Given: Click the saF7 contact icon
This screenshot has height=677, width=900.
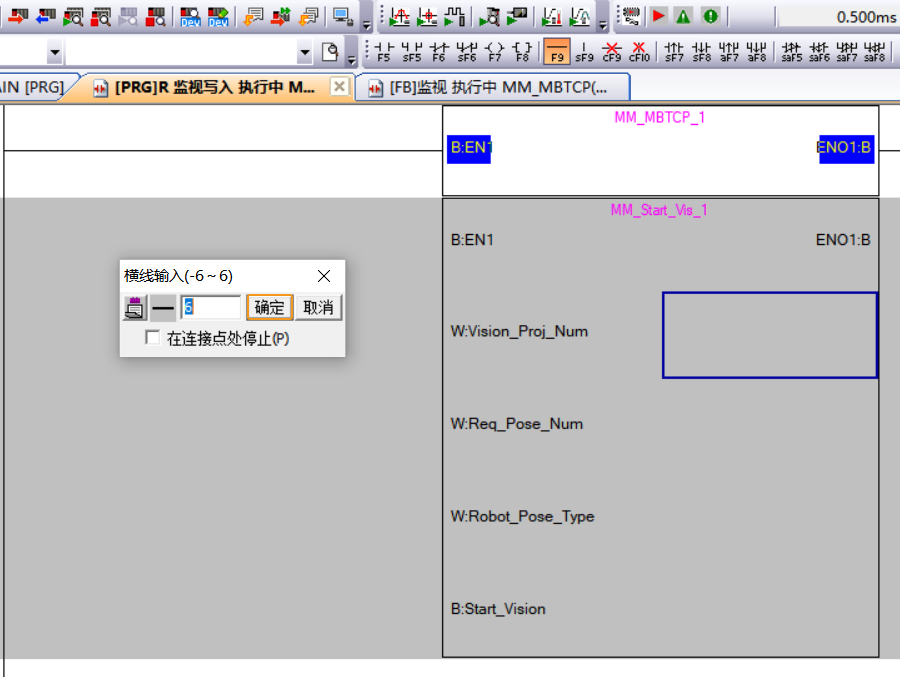Looking at the screenshot, I should 847,52.
